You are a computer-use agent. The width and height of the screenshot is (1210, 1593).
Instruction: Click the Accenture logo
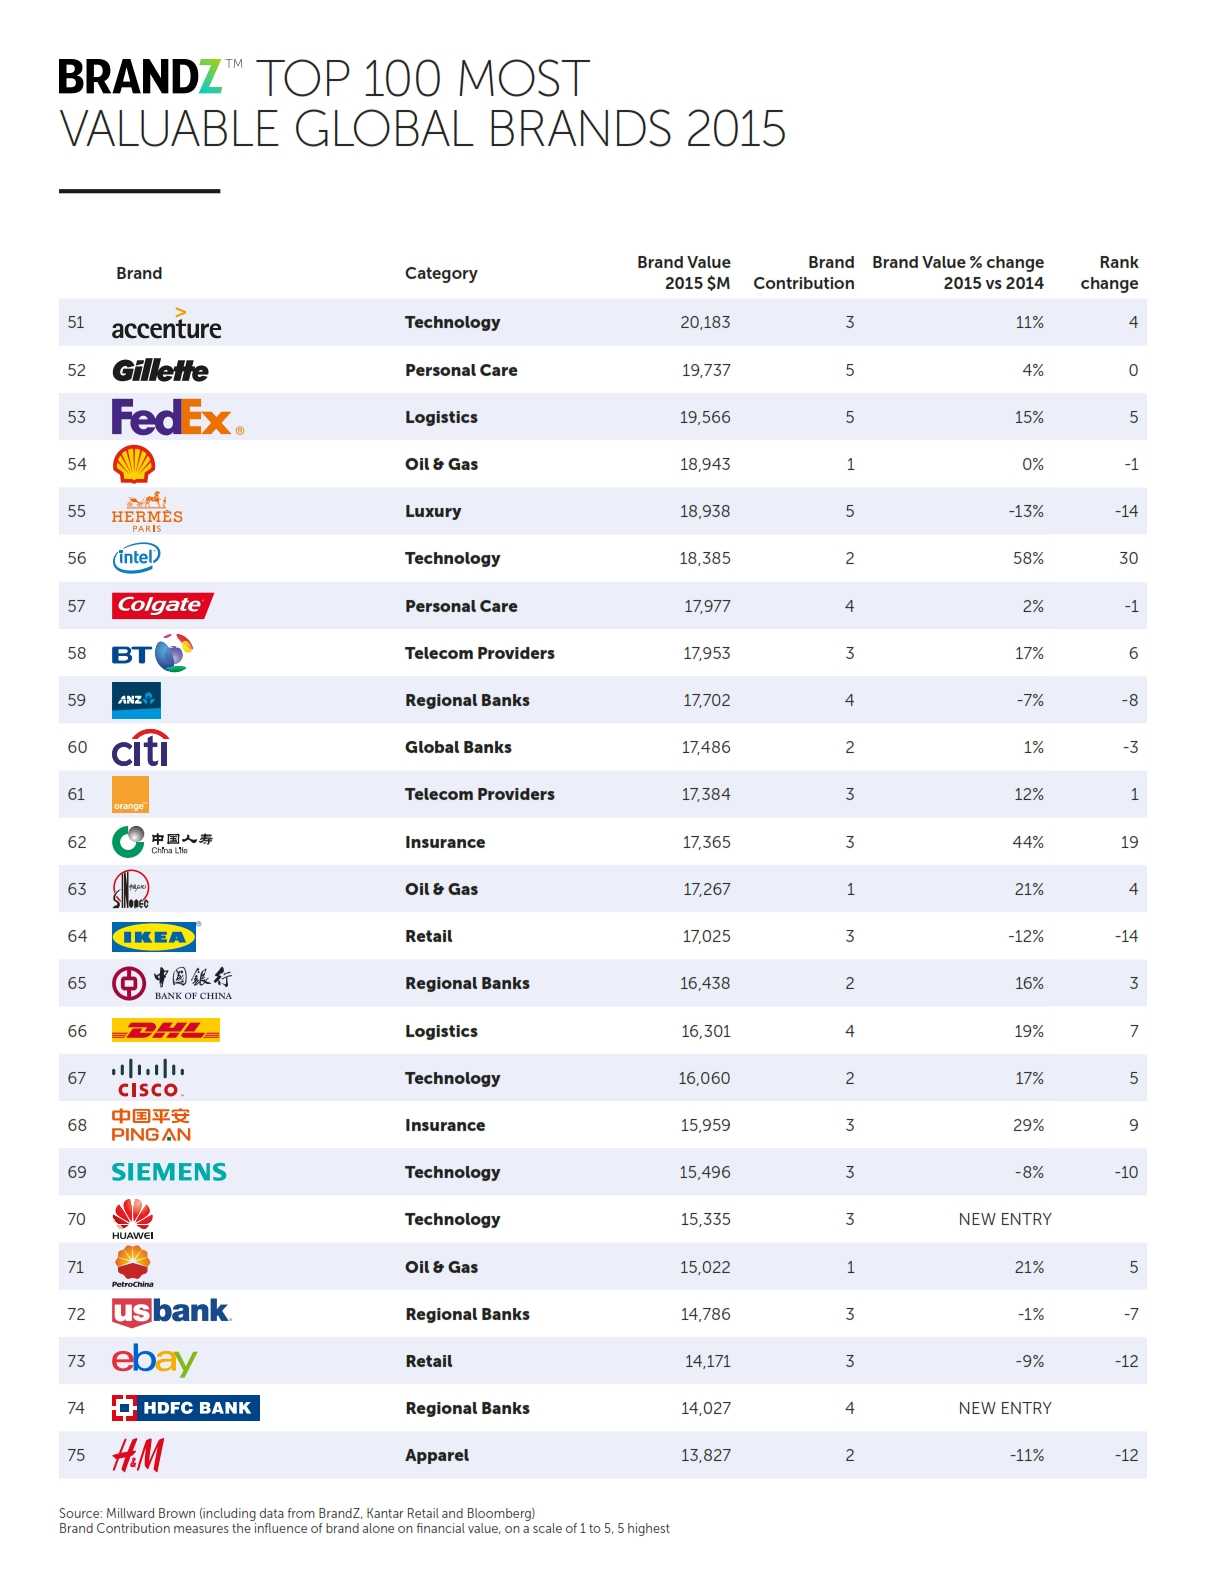click(166, 325)
